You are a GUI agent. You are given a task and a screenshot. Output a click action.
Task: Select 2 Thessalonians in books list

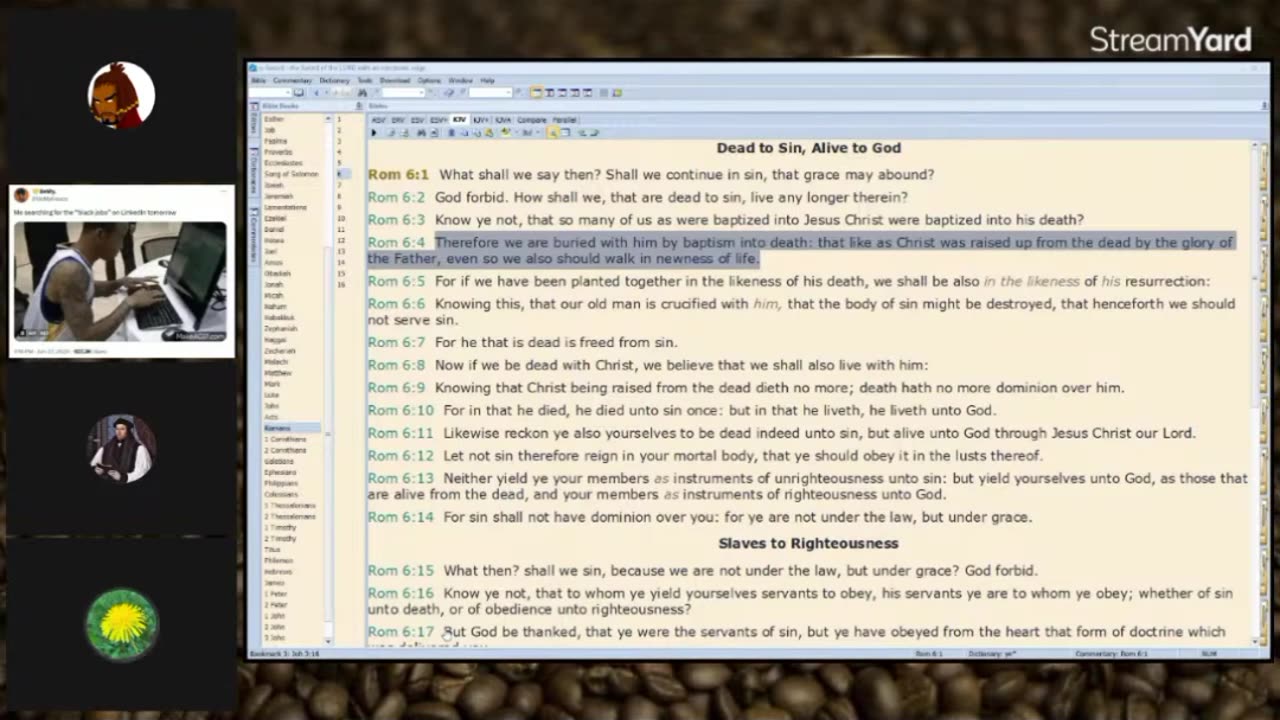point(290,516)
